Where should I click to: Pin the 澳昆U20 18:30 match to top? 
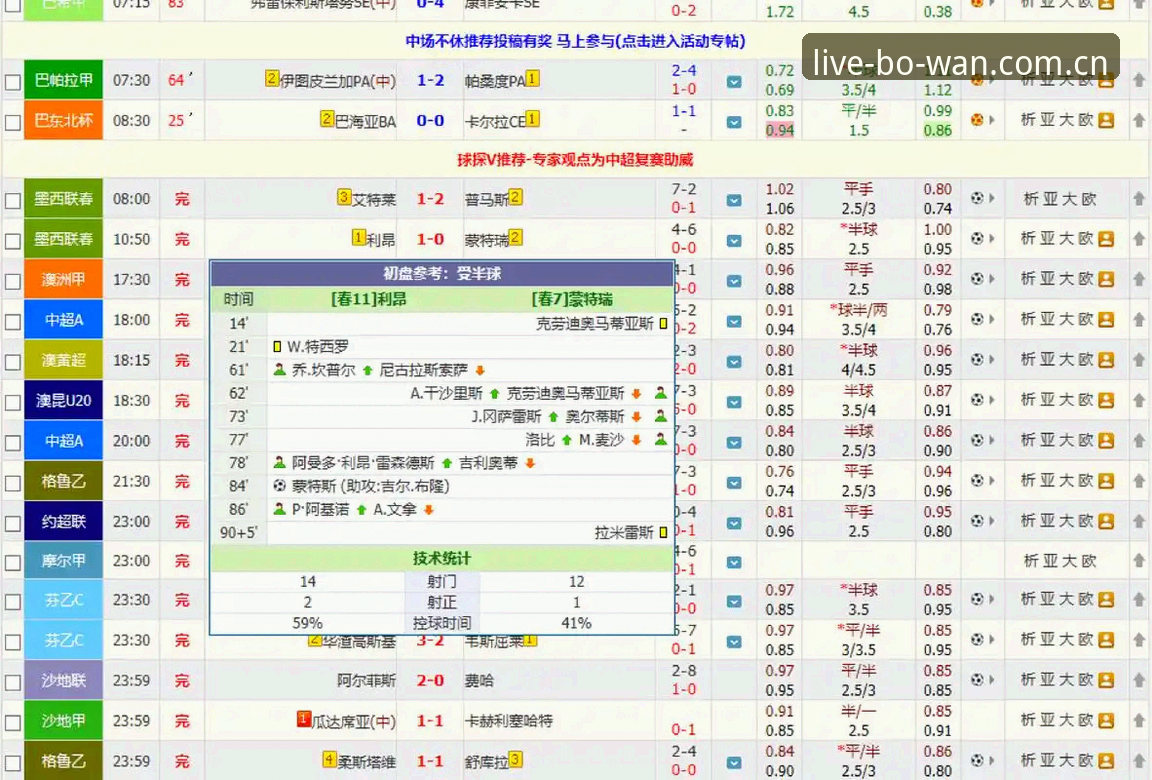[x=1139, y=400]
